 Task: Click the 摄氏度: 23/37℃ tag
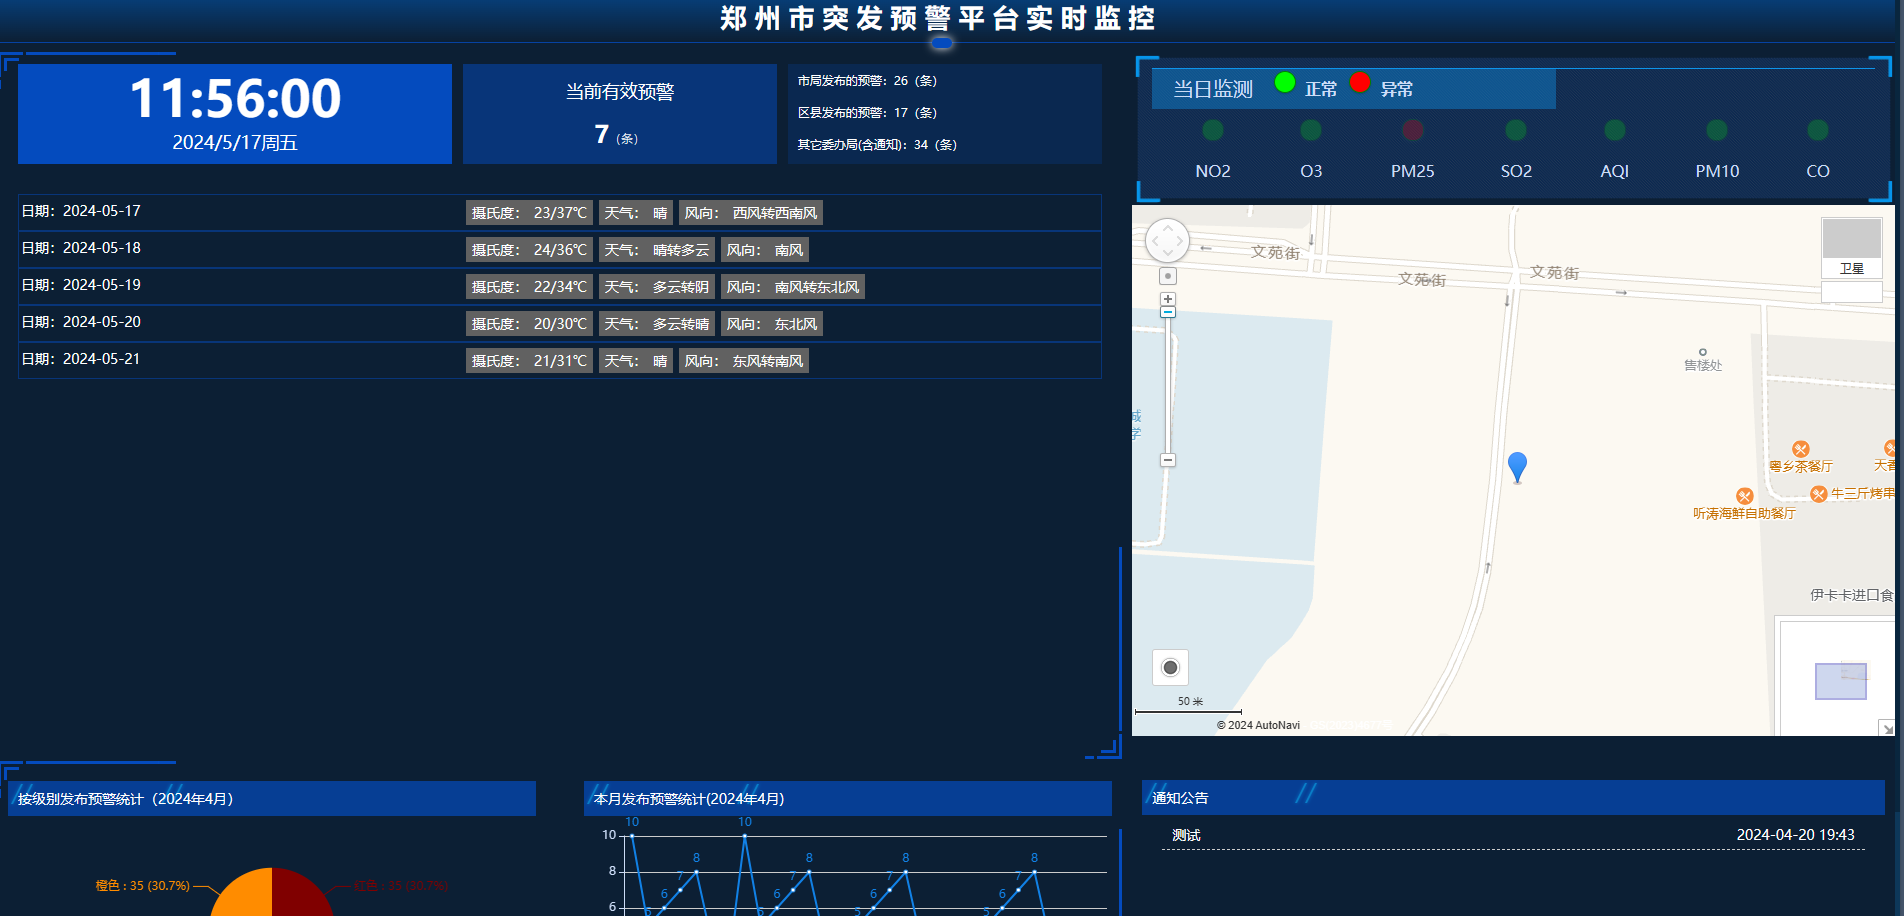click(x=529, y=213)
